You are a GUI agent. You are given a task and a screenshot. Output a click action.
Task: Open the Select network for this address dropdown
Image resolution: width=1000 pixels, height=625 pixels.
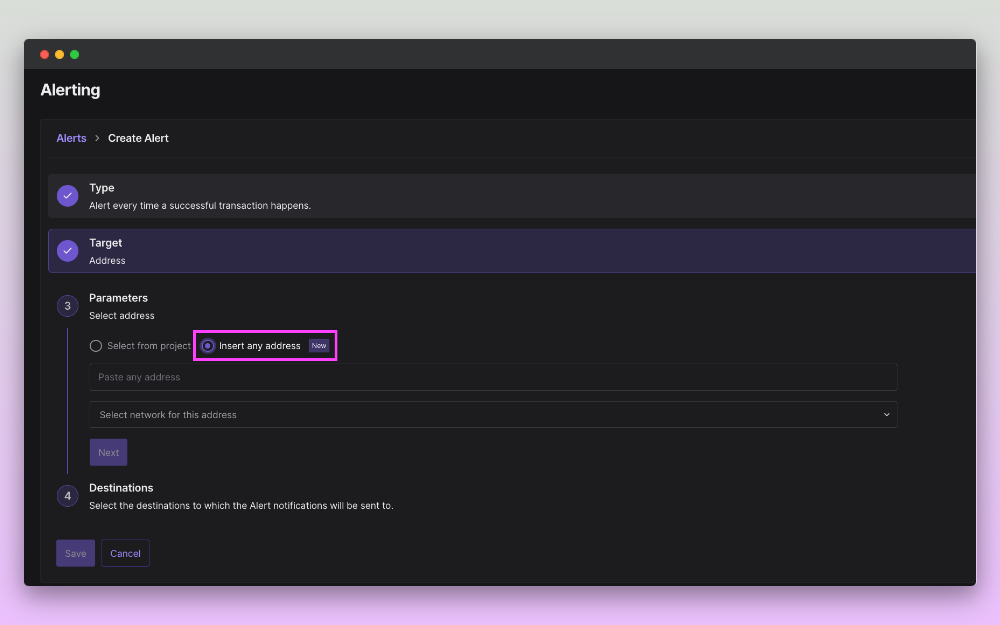492,414
